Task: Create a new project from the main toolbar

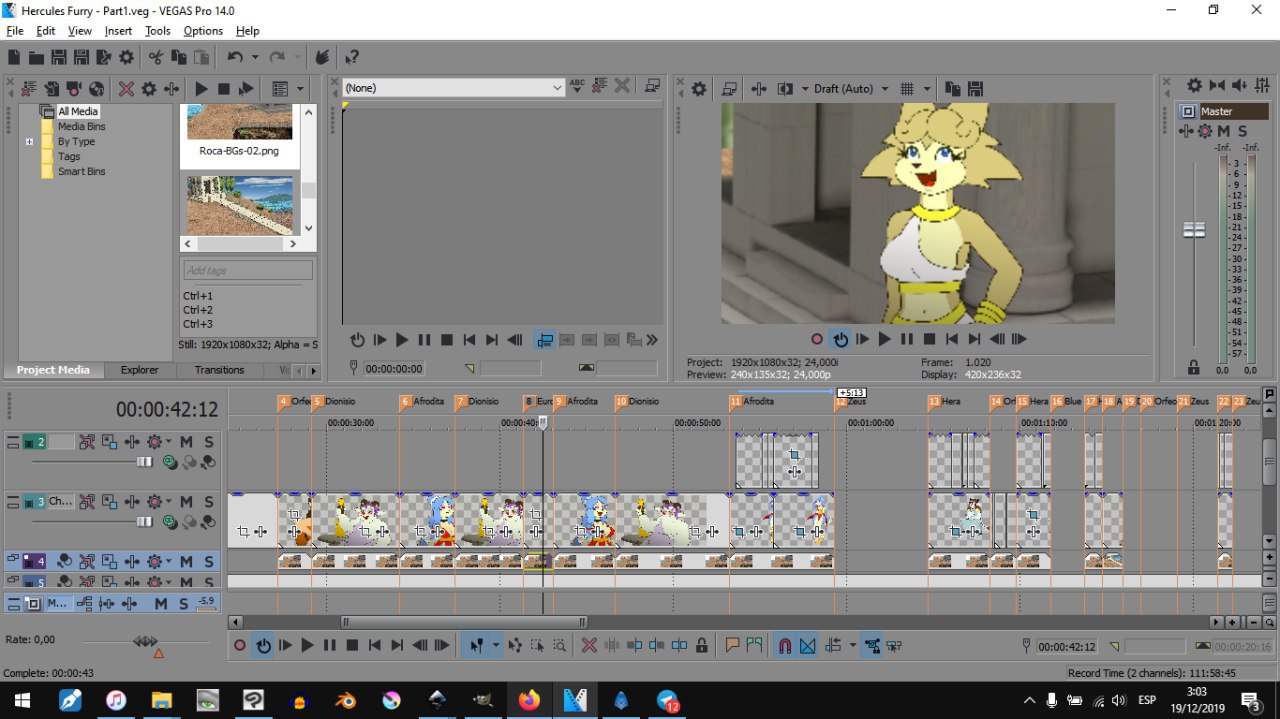Action: pyautogui.click(x=14, y=58)
